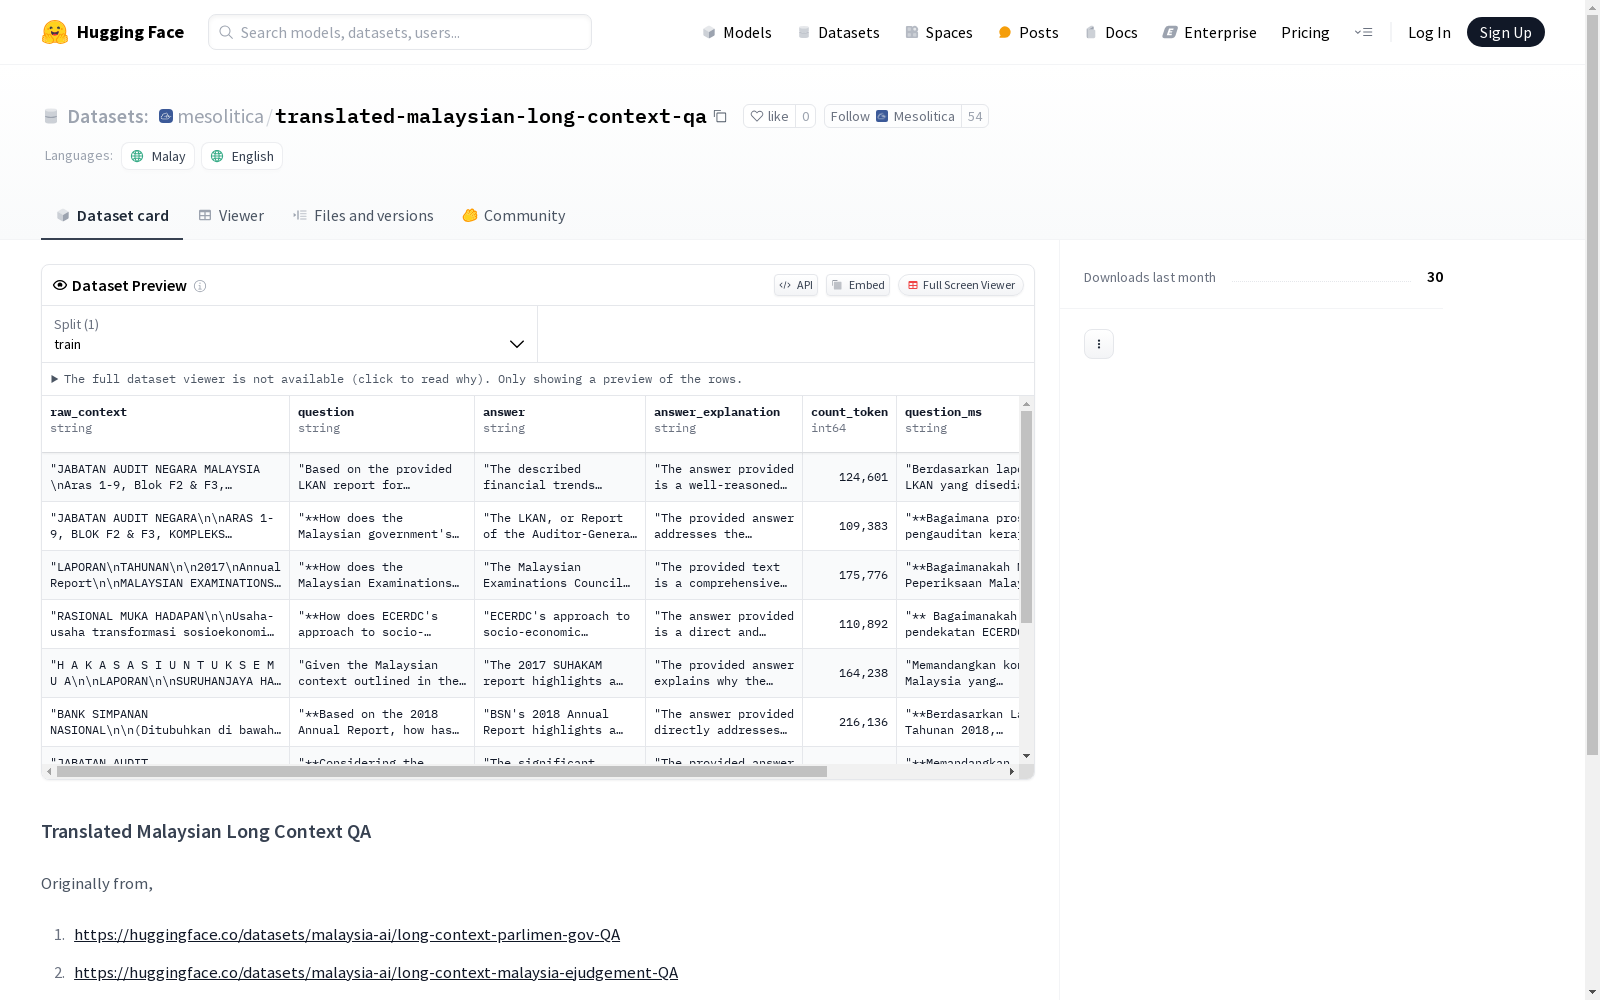
Task: Click the Sign Up button
Action: tap(1506, 32)
